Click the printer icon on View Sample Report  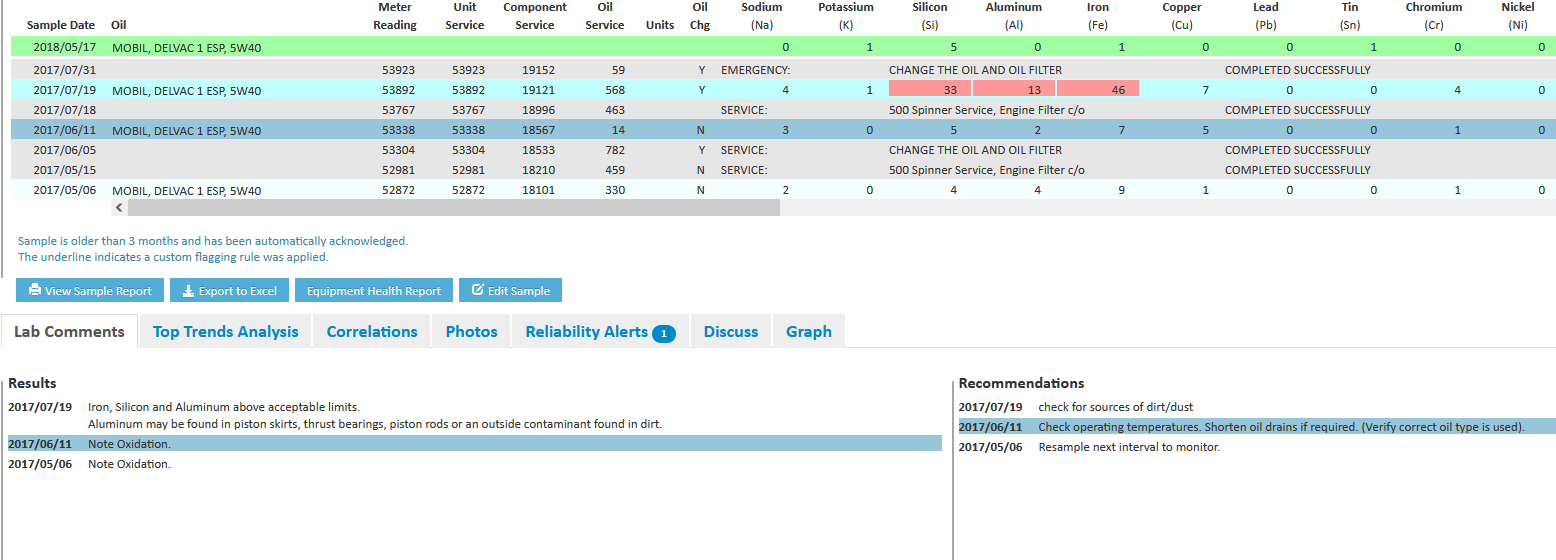35,291
